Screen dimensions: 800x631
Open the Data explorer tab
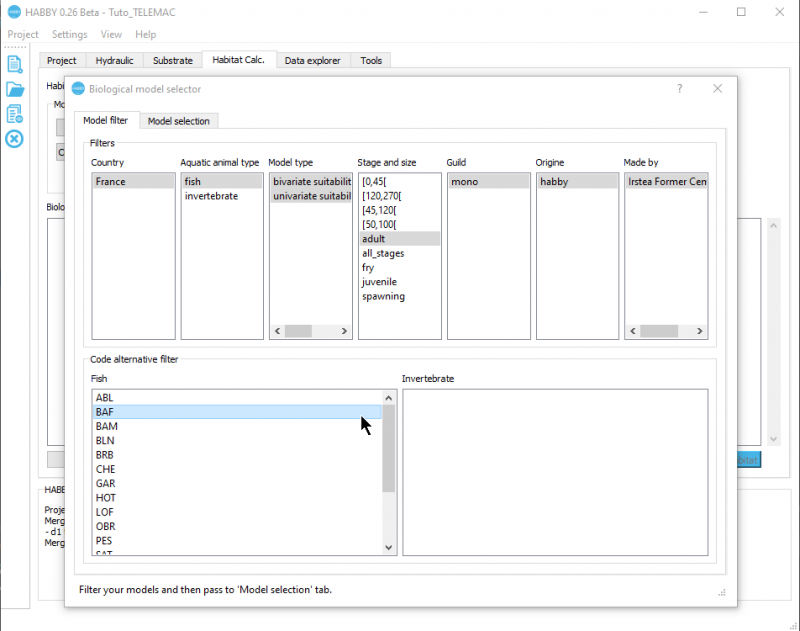pos(312,60)
